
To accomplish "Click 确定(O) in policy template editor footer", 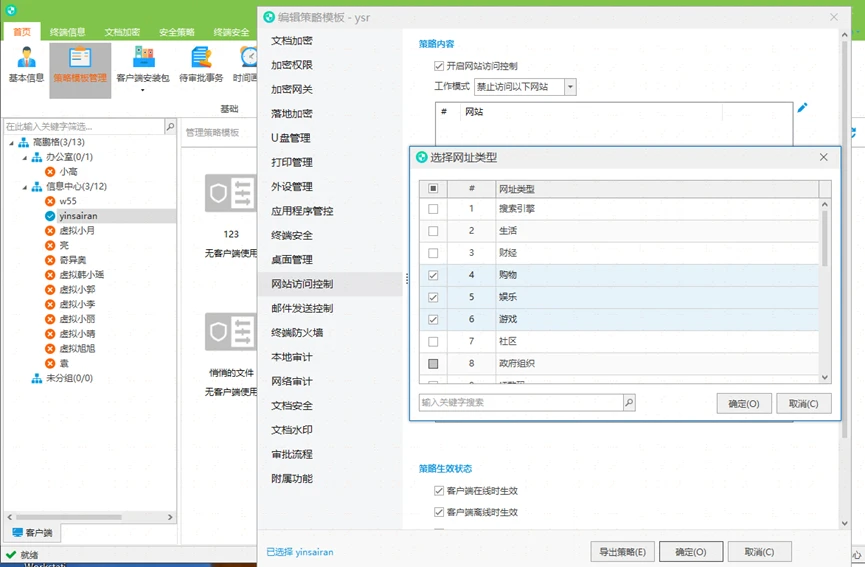I will tap(691, 551).
